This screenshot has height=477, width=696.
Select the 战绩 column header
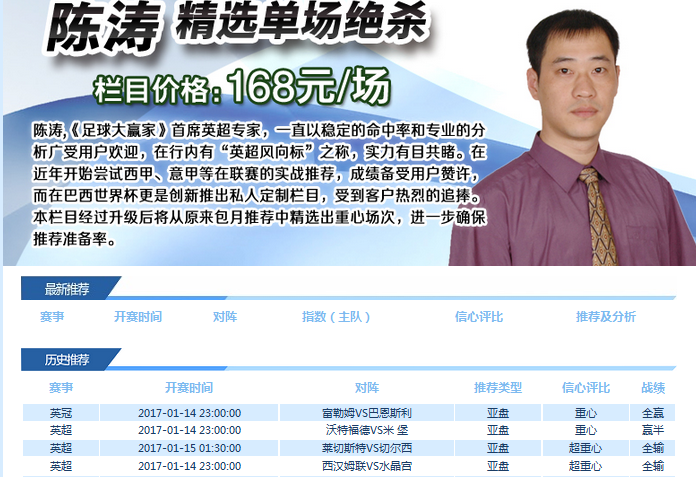[x=653, y=387]
